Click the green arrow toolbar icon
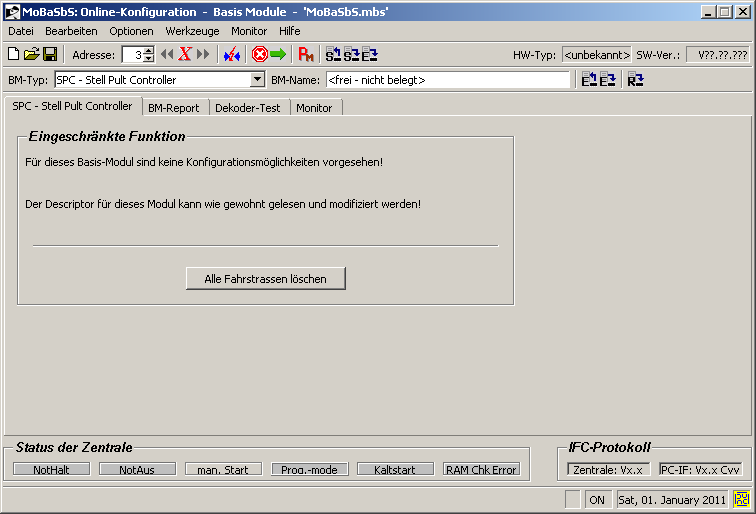756x514 pixels. [277, 55]
